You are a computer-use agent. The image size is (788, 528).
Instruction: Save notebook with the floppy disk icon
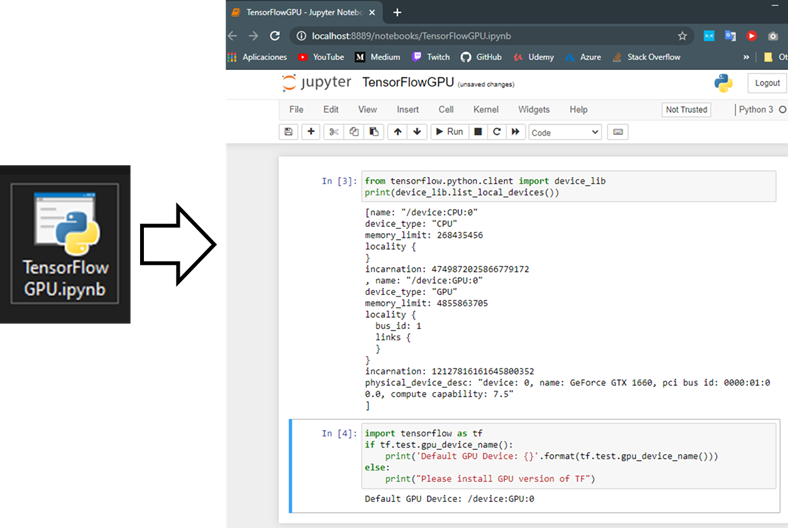[x=288, y=132]
